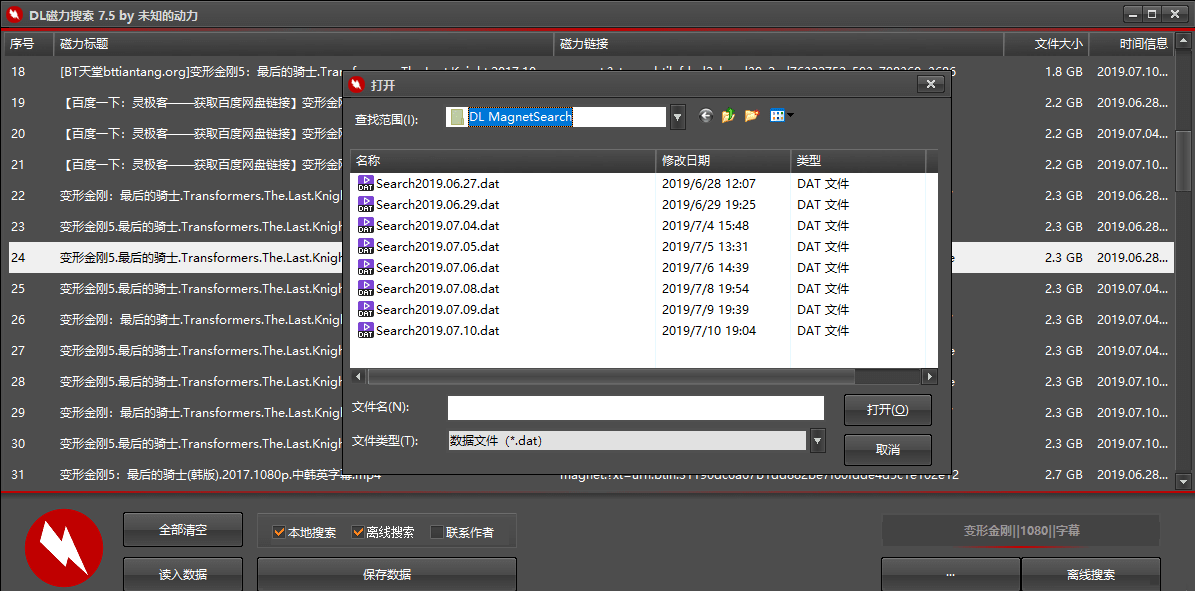The height and width of the screenshot is (591, 1195).
Task: Select result row number 22
Action: 18,195
